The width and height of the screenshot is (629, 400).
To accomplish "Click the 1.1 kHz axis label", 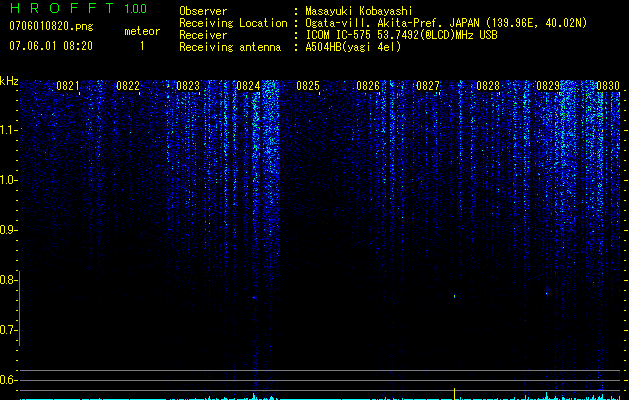I will click(x=7, y=130).
